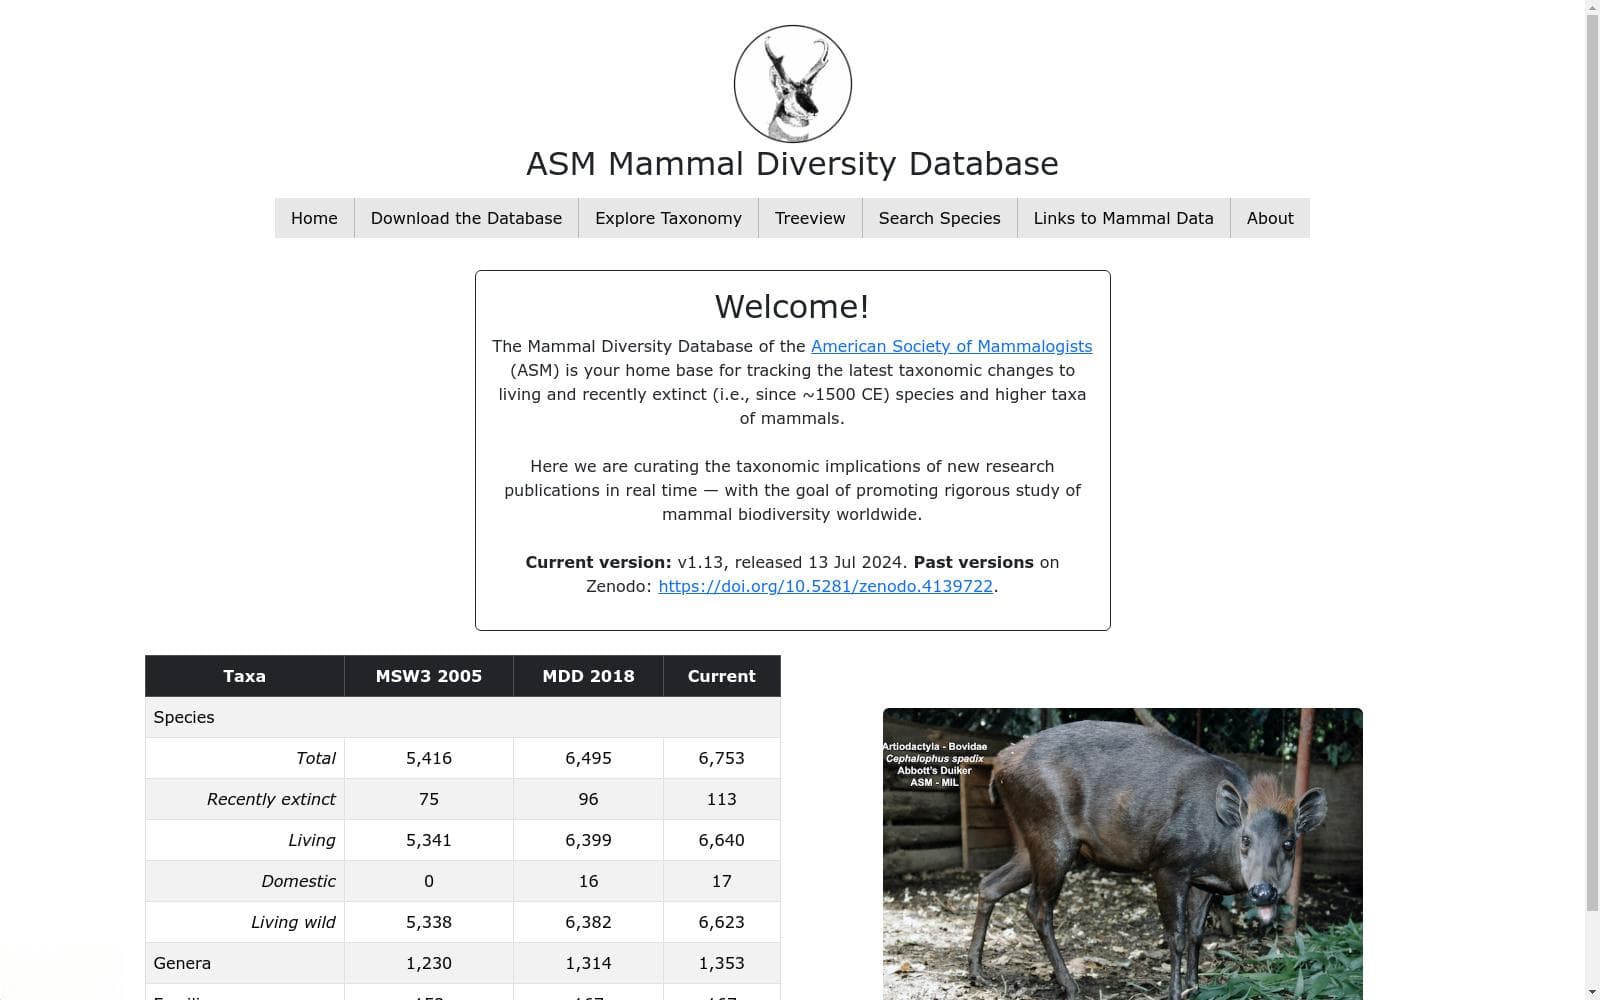Click the value 6,640 in Living row

[x=721, y=840]
